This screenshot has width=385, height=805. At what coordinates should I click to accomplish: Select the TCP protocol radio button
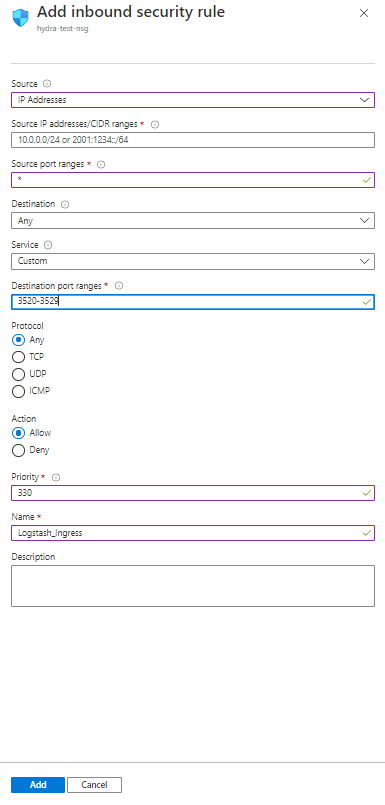coord(18,357)
